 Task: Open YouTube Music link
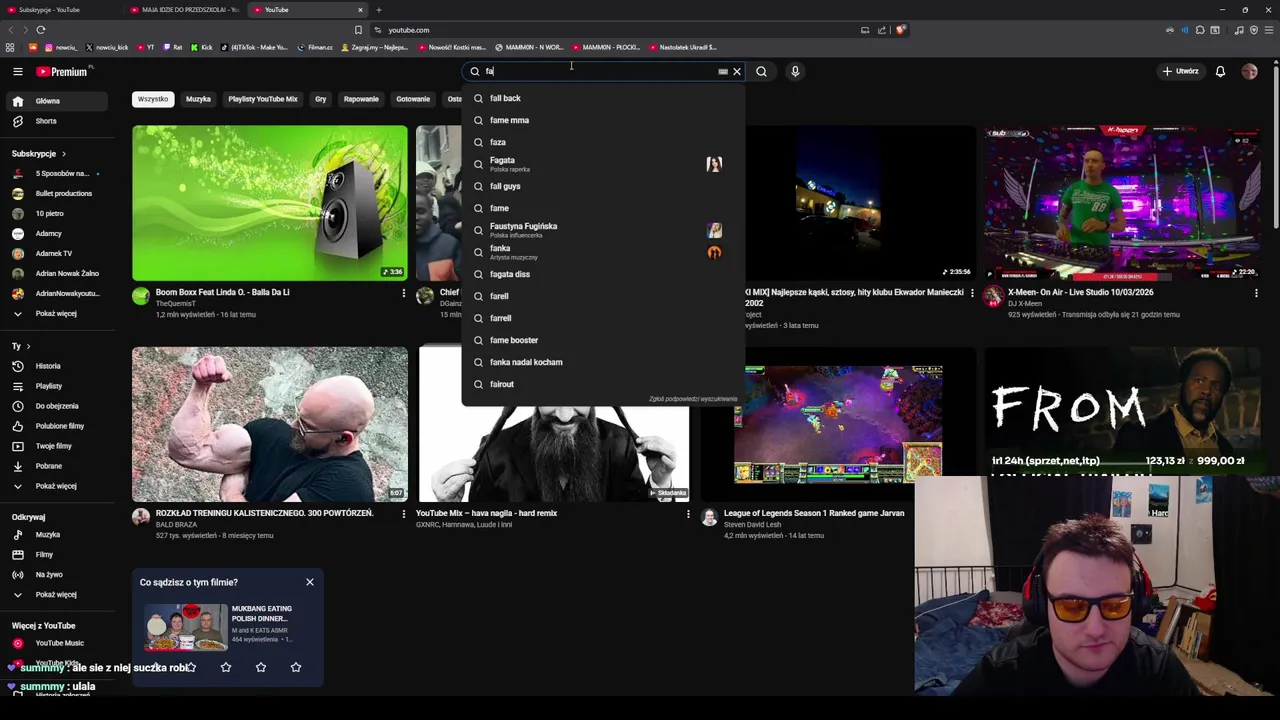pos(59,643)
